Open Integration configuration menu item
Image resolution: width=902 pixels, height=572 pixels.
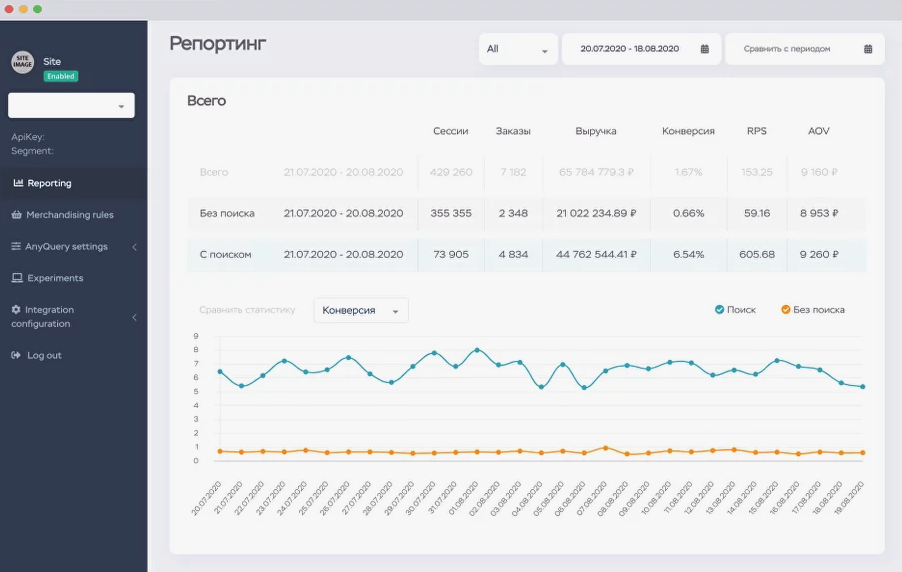point(74,316)
